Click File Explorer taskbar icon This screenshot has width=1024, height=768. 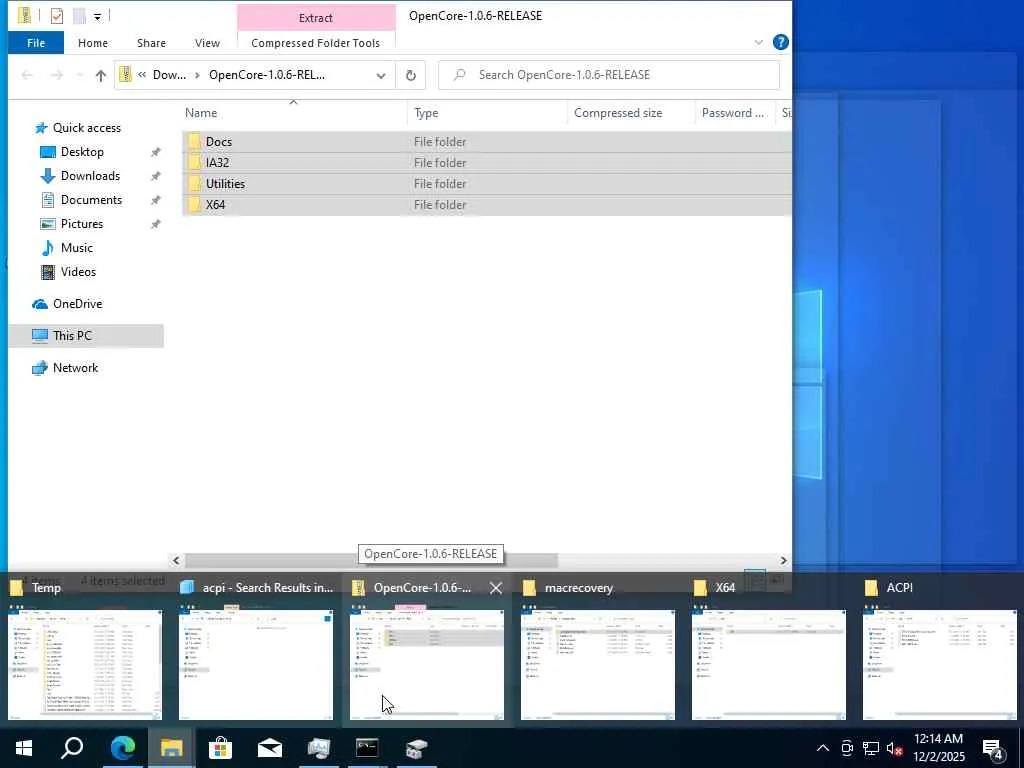point(171,748)
